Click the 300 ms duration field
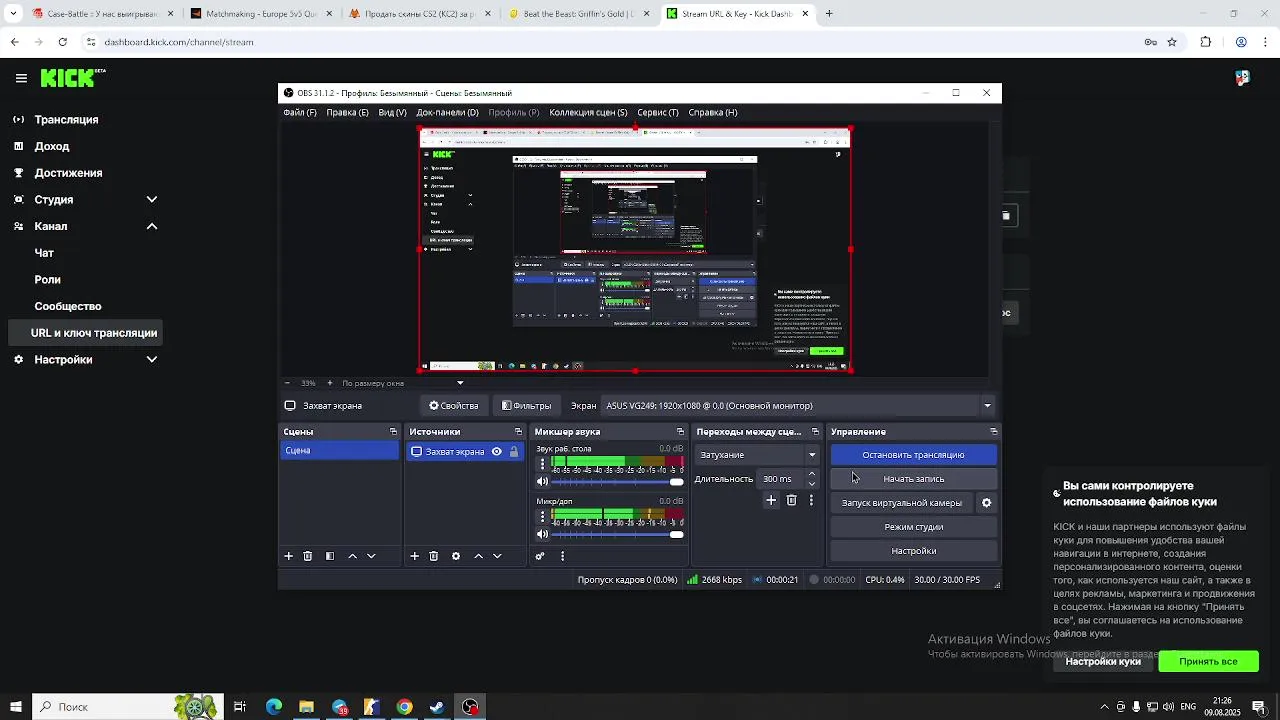Viewport: 1280px width, 720px height. [781, 479]
